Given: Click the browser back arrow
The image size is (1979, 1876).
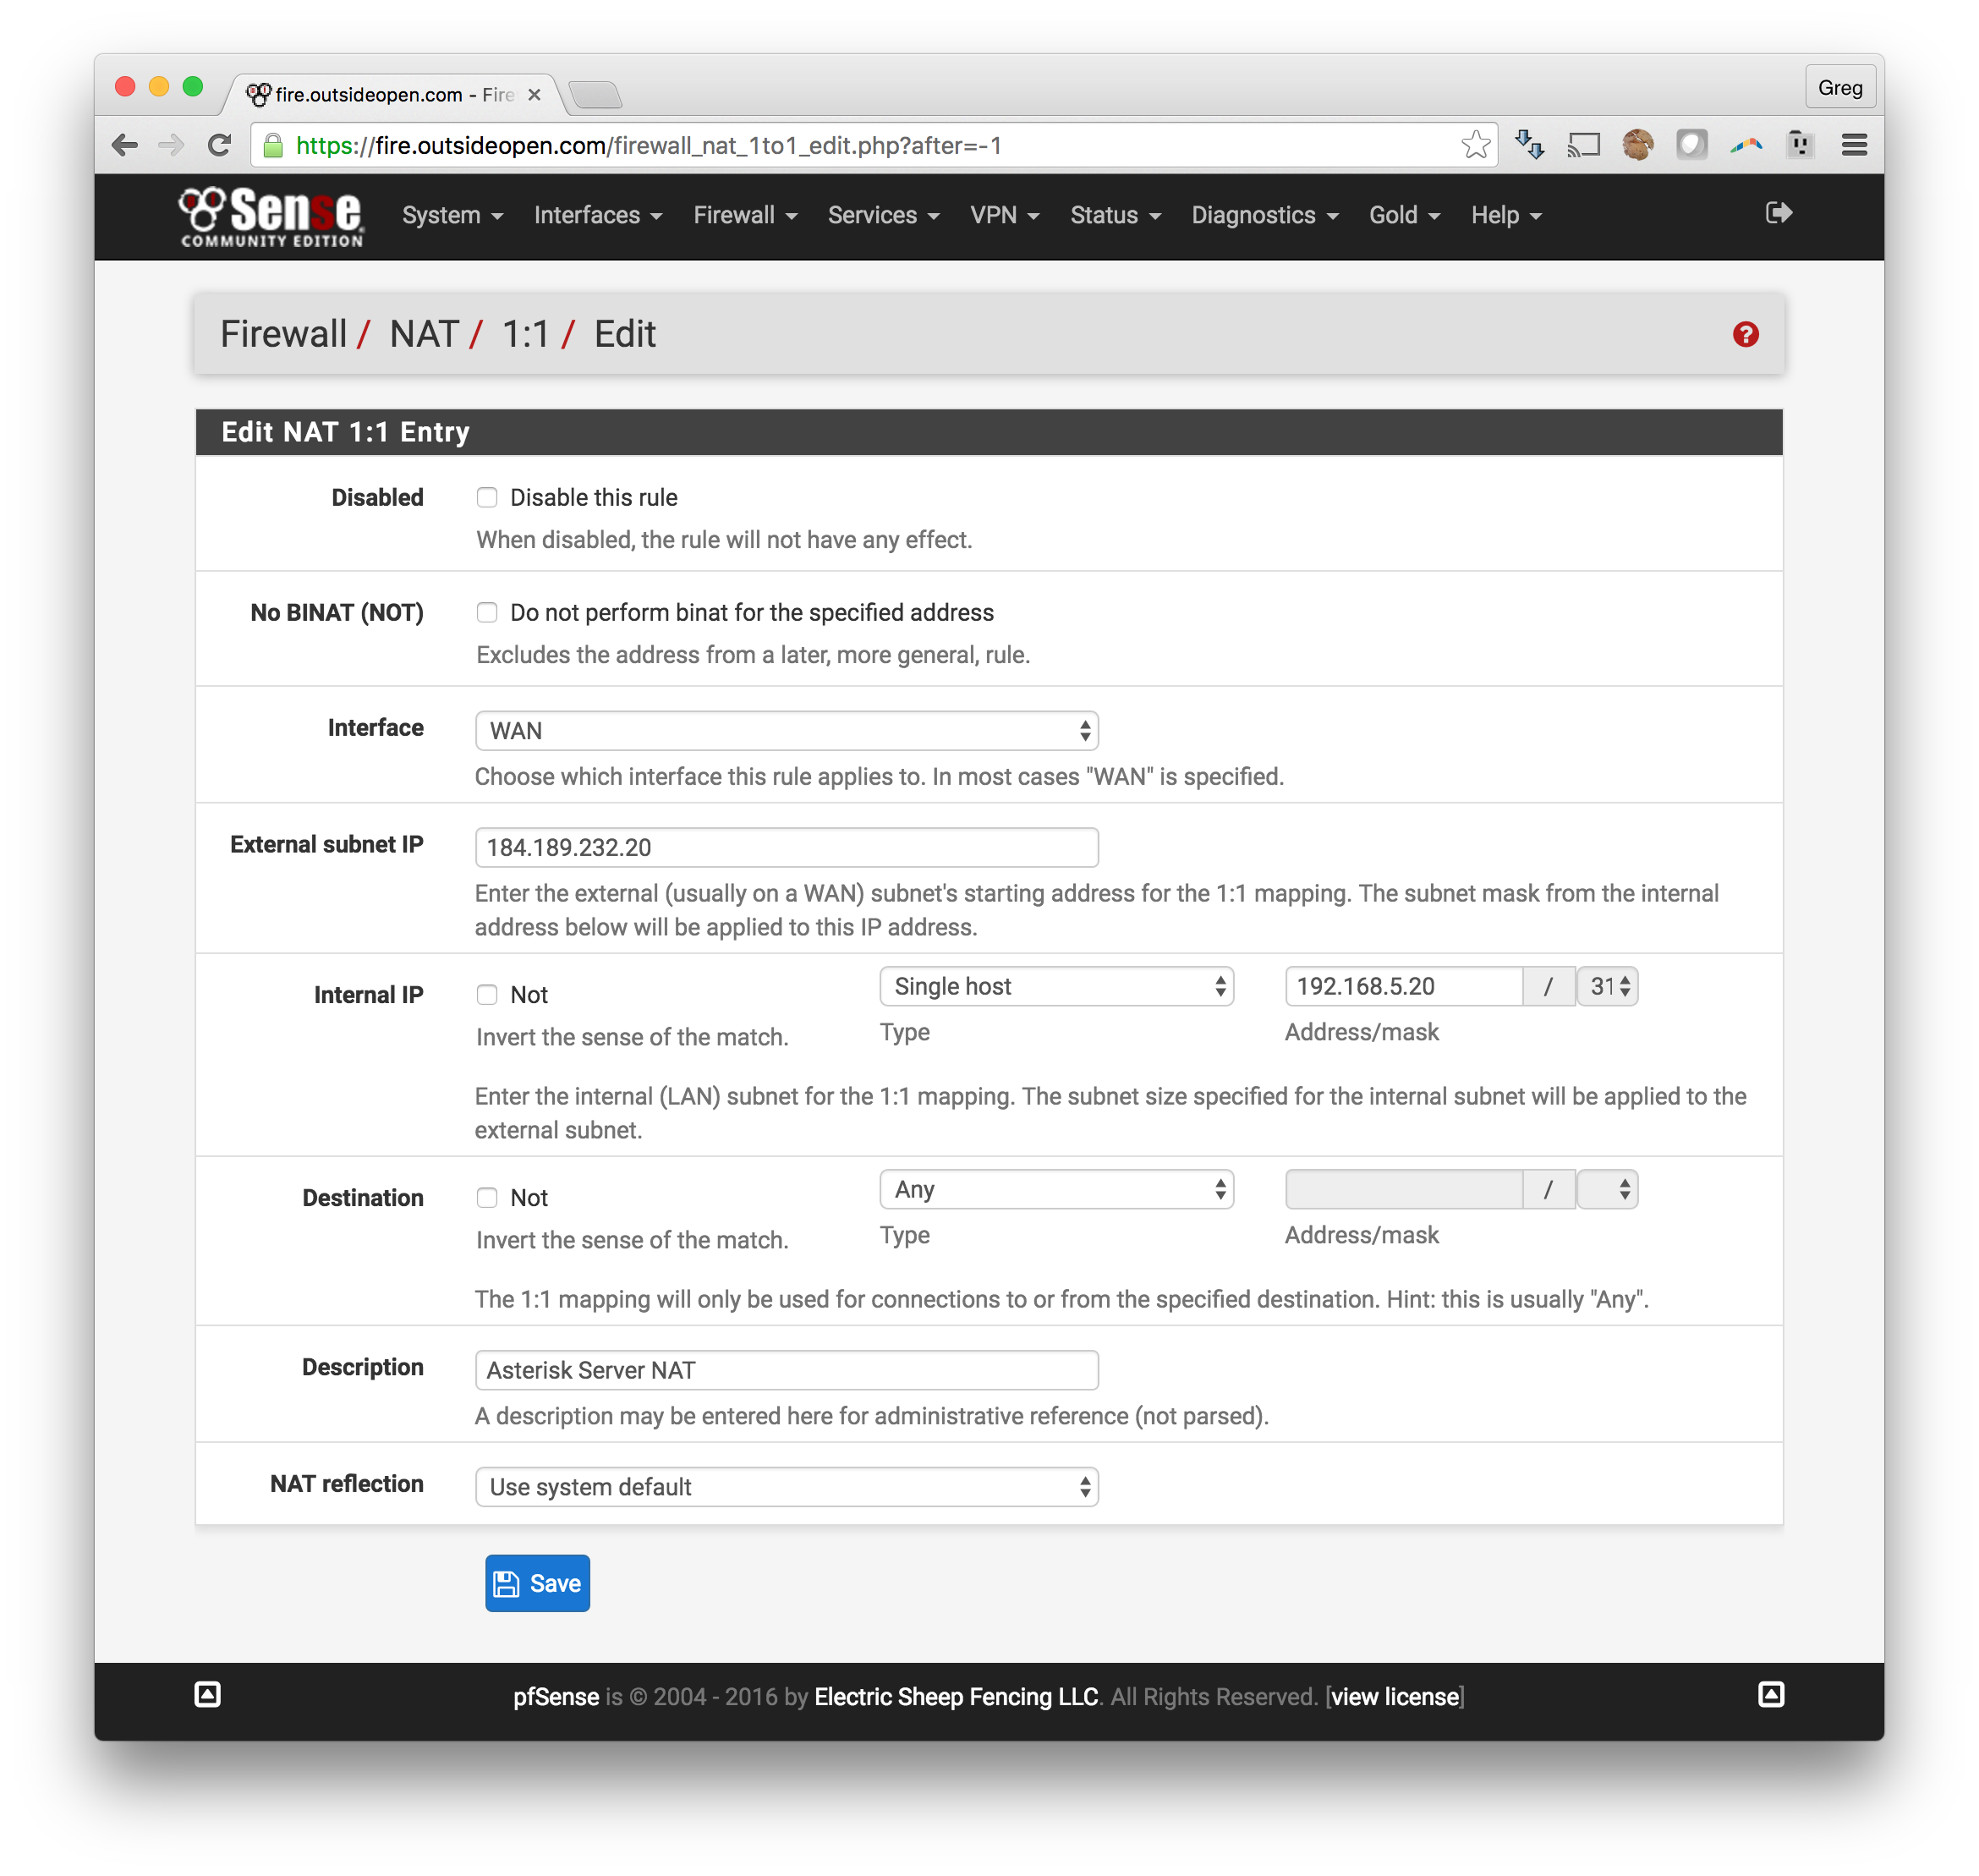Looking at the screenshot, I should click(x=125, y=145).
